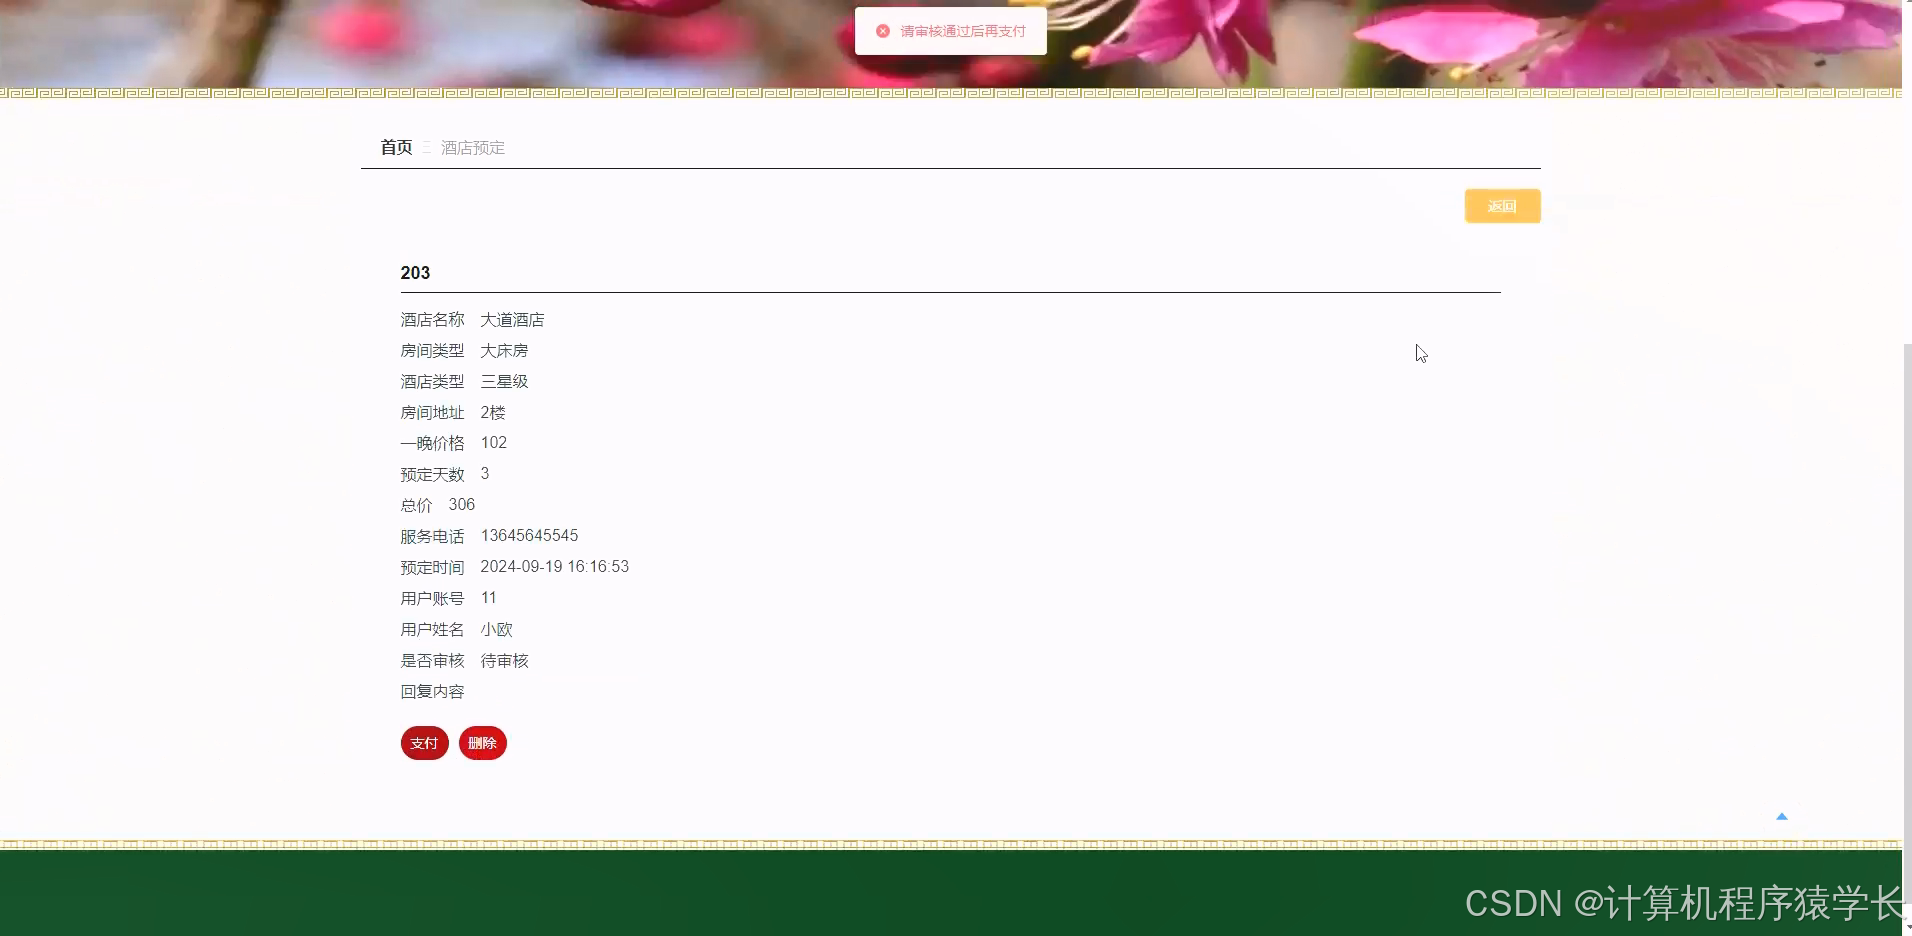Image resolution: width=1912 pixels, height=936 pixels.
Task: Click the user account value 11
Action: click(x=488, y=598)
